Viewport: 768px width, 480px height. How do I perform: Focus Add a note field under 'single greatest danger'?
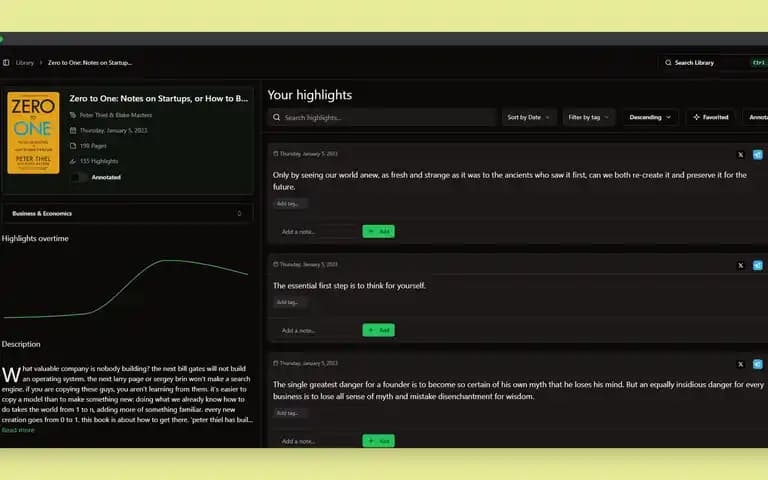318,441
